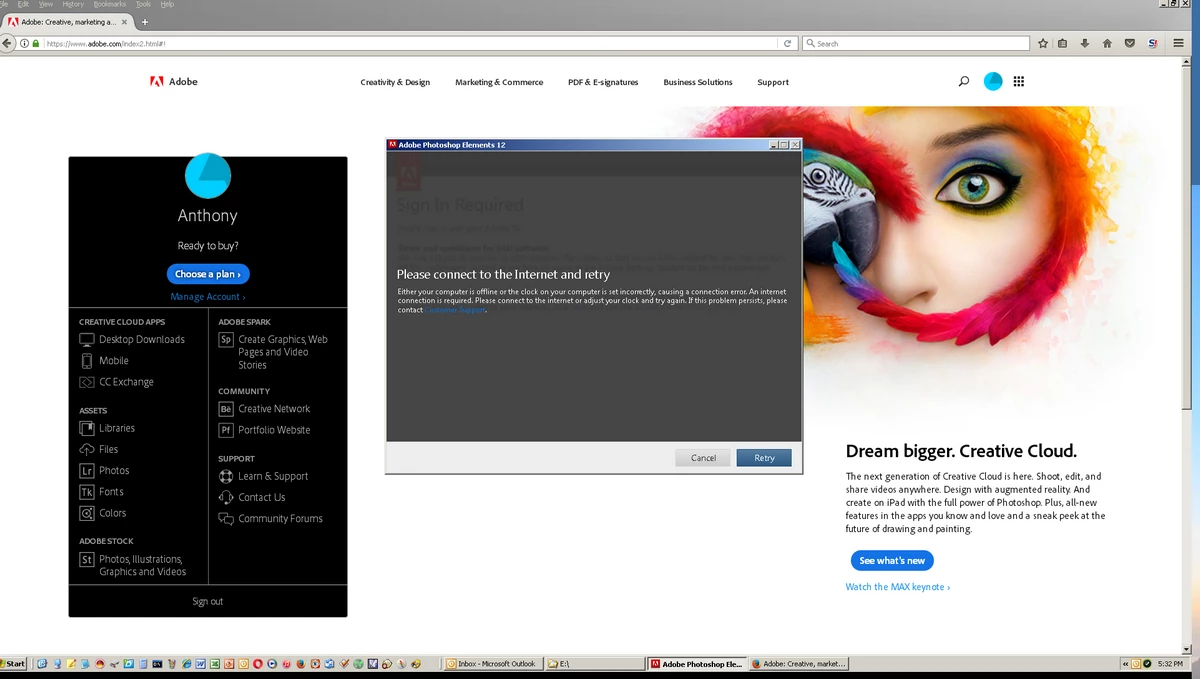
Task: Click the S! extension icon in toolbar
Action: pyautogui.click(x=1153, y=43)
